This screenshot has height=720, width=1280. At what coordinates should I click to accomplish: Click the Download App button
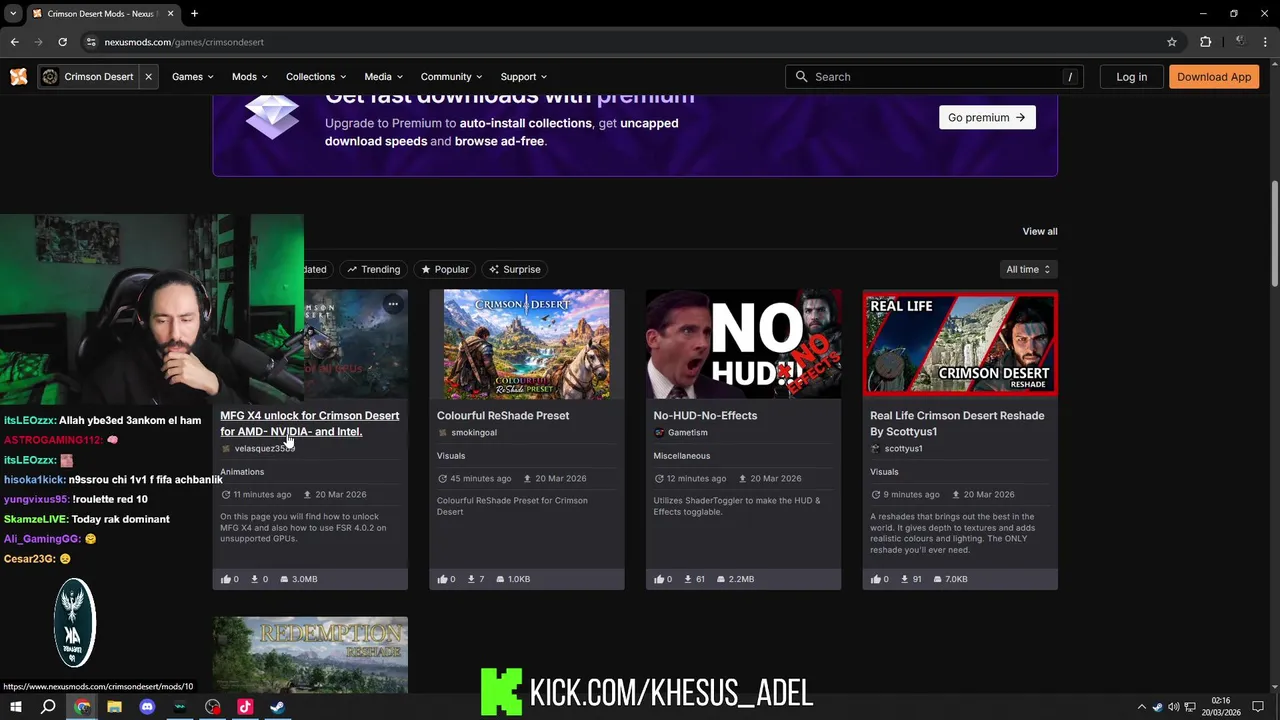click(1214, 77)
